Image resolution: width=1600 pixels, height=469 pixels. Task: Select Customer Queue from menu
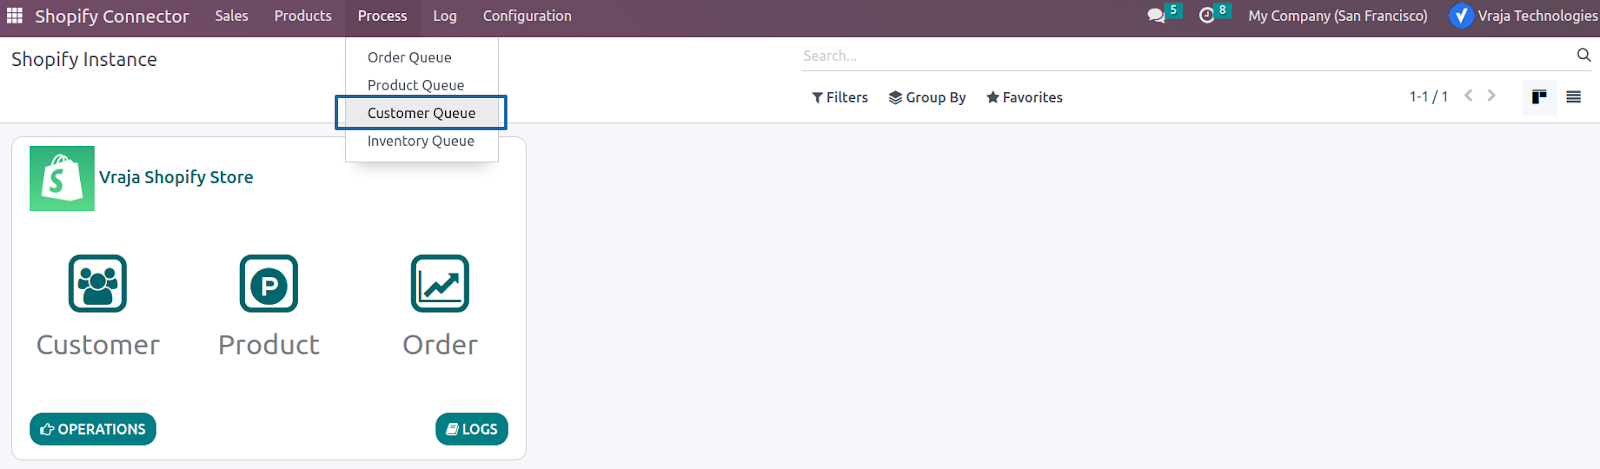(x=422, y=113)
